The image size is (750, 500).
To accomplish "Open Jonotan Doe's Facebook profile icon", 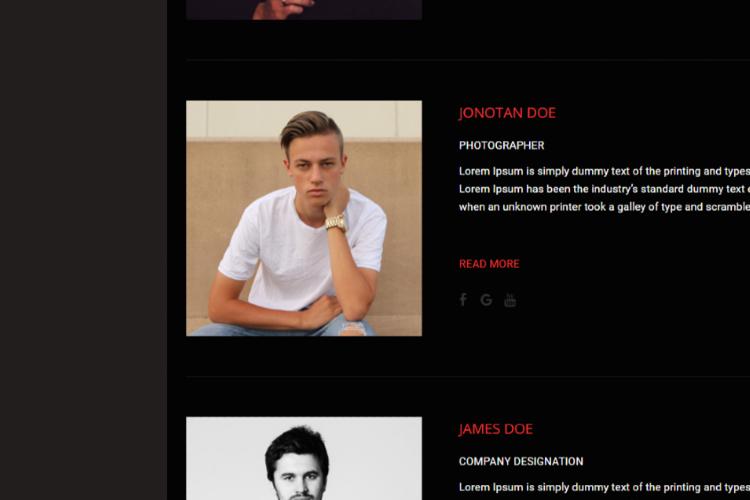I will pos(463,300).
